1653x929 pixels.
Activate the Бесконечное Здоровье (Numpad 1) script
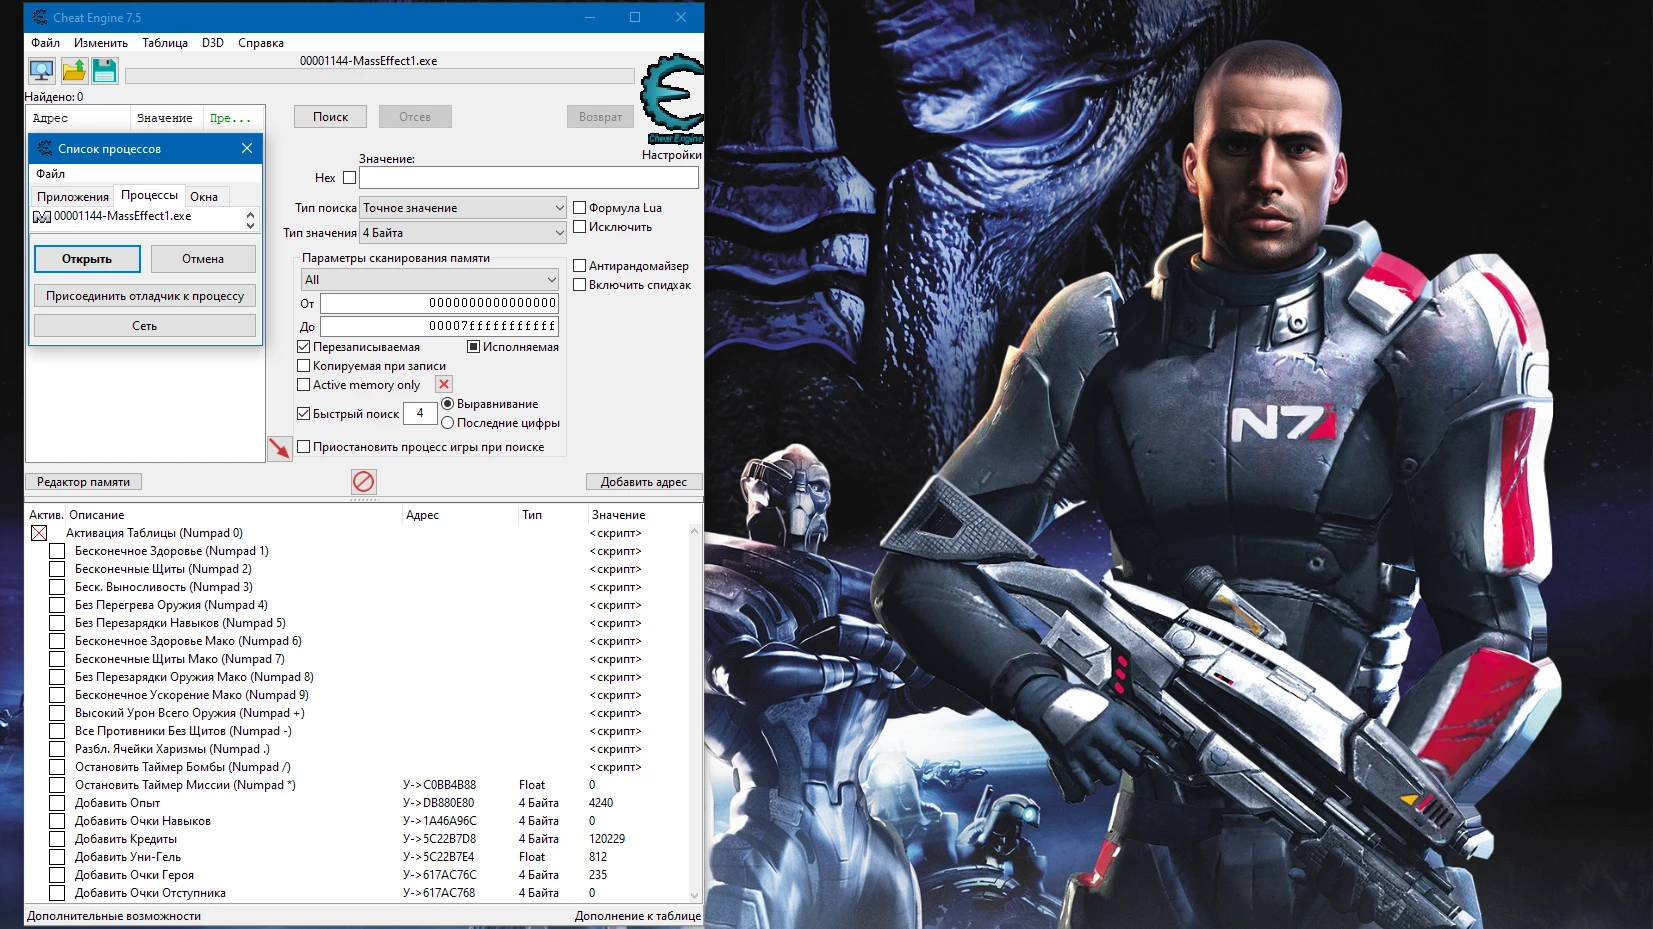click(x=57, y=551)
